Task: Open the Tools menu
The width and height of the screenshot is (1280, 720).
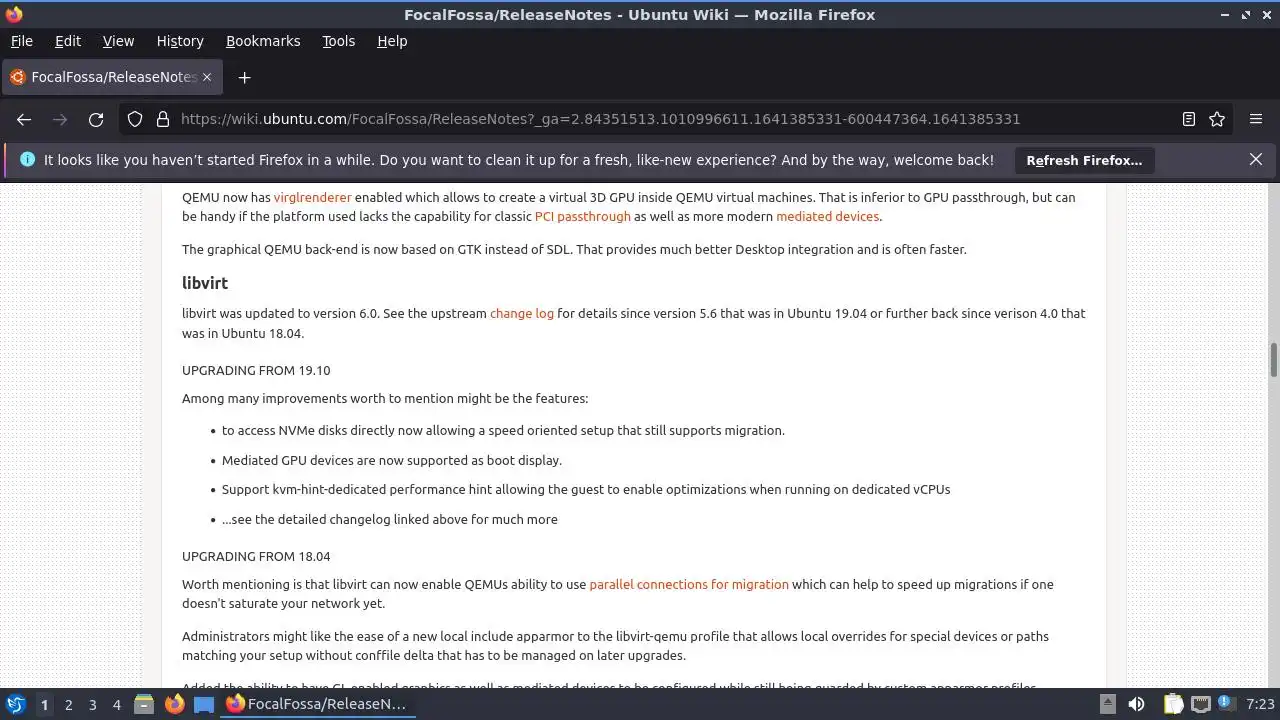Action: pyautogui.click(x=339, y=41)
